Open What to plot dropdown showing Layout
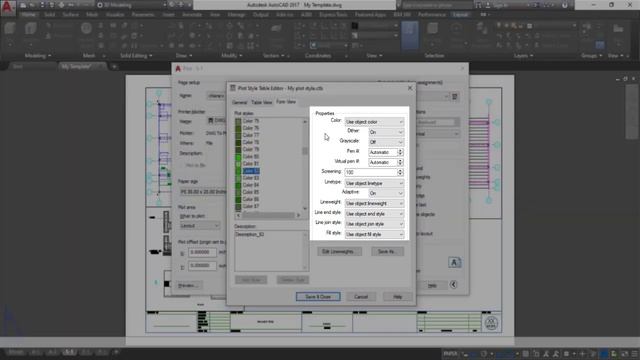Viewport: 640px width, 360px height. pyautogui.click(x=200, y=226)
